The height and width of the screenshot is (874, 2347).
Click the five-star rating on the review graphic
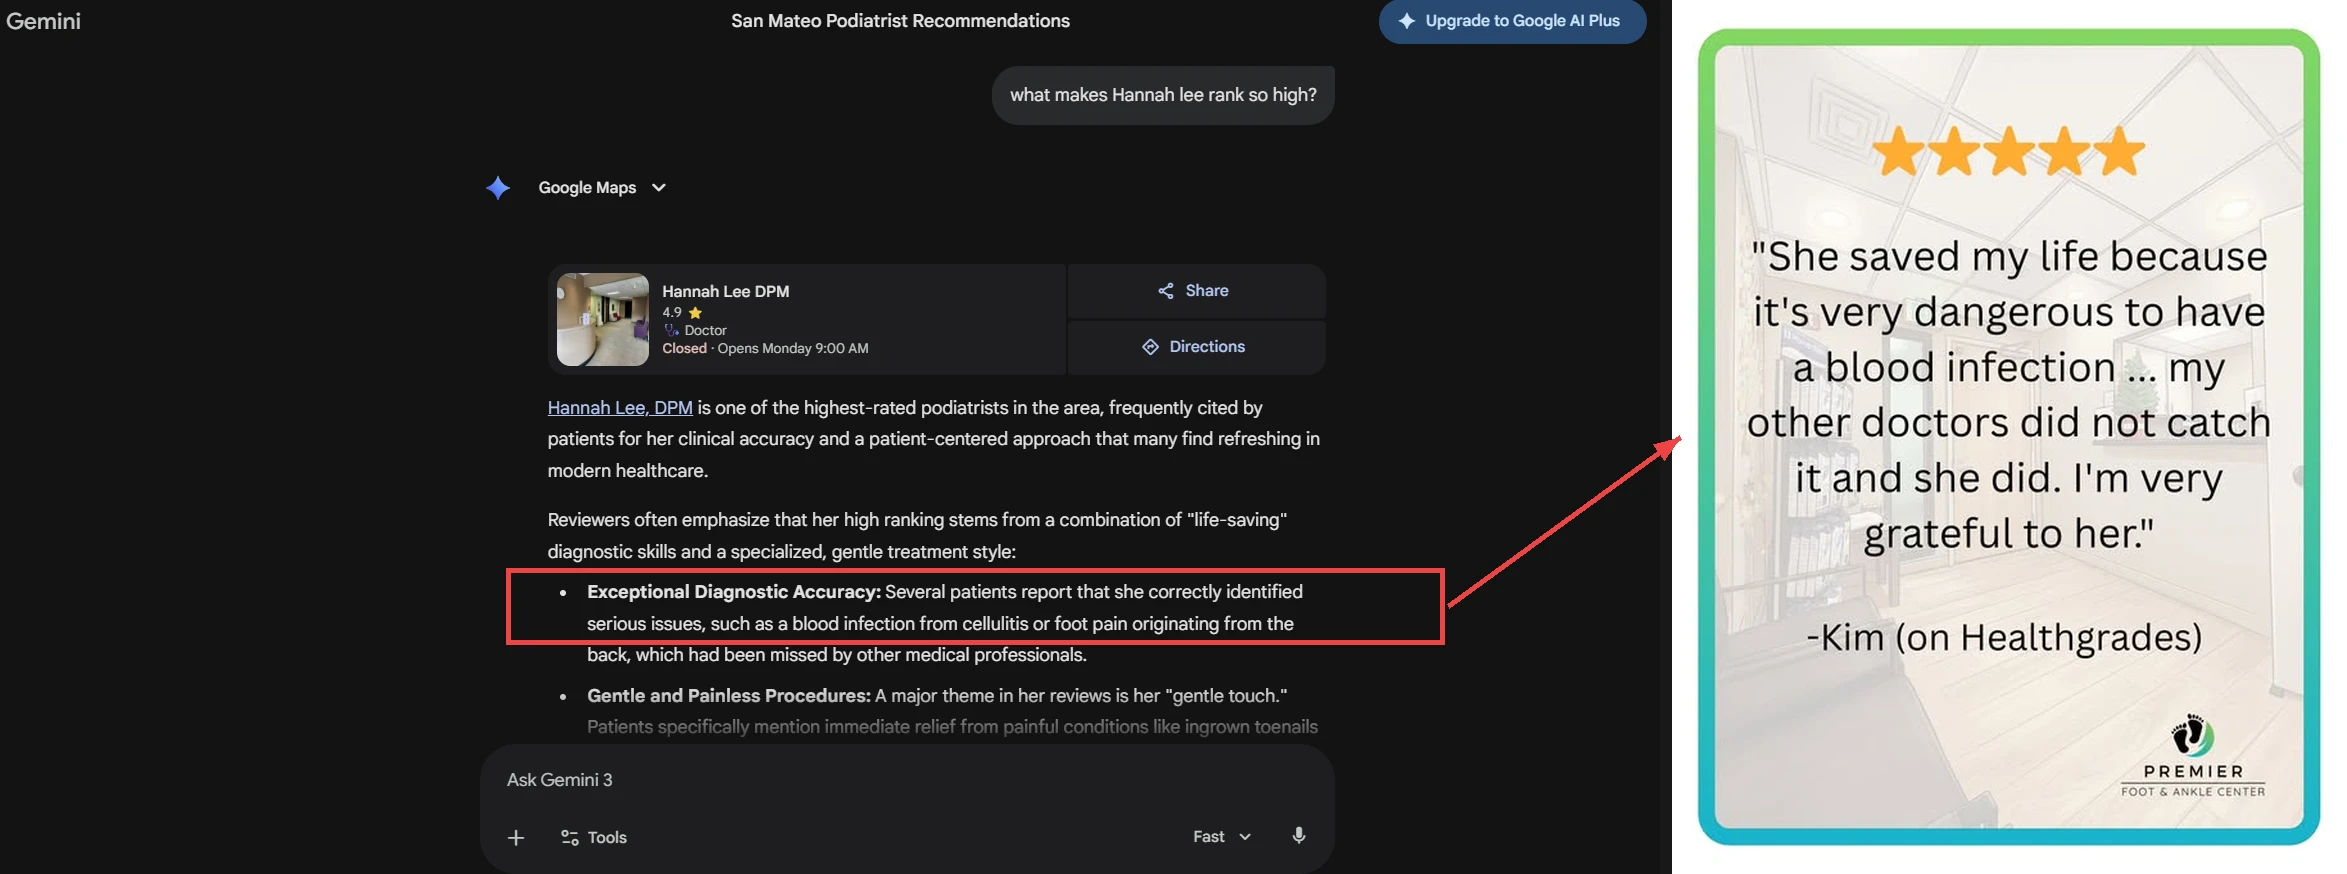pos(2008,152)
